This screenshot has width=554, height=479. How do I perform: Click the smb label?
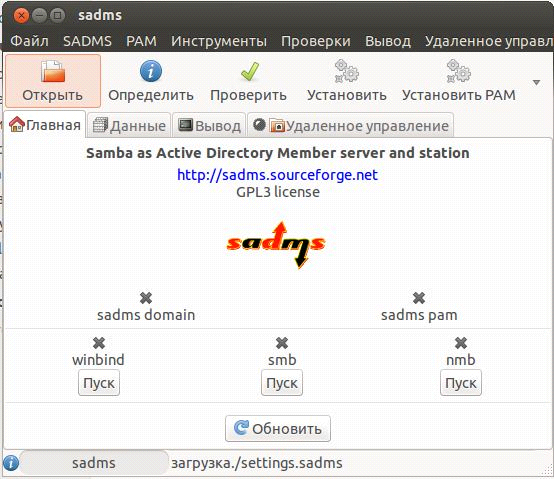point(282,360)
